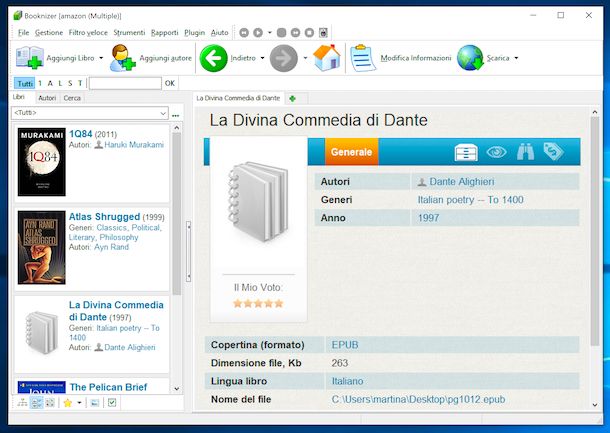The width and height of the screenshot is (610, 433).
Task: Open Dante Alighieri link in Autori row
Action: pyautogui.click(x=461, y=182)
